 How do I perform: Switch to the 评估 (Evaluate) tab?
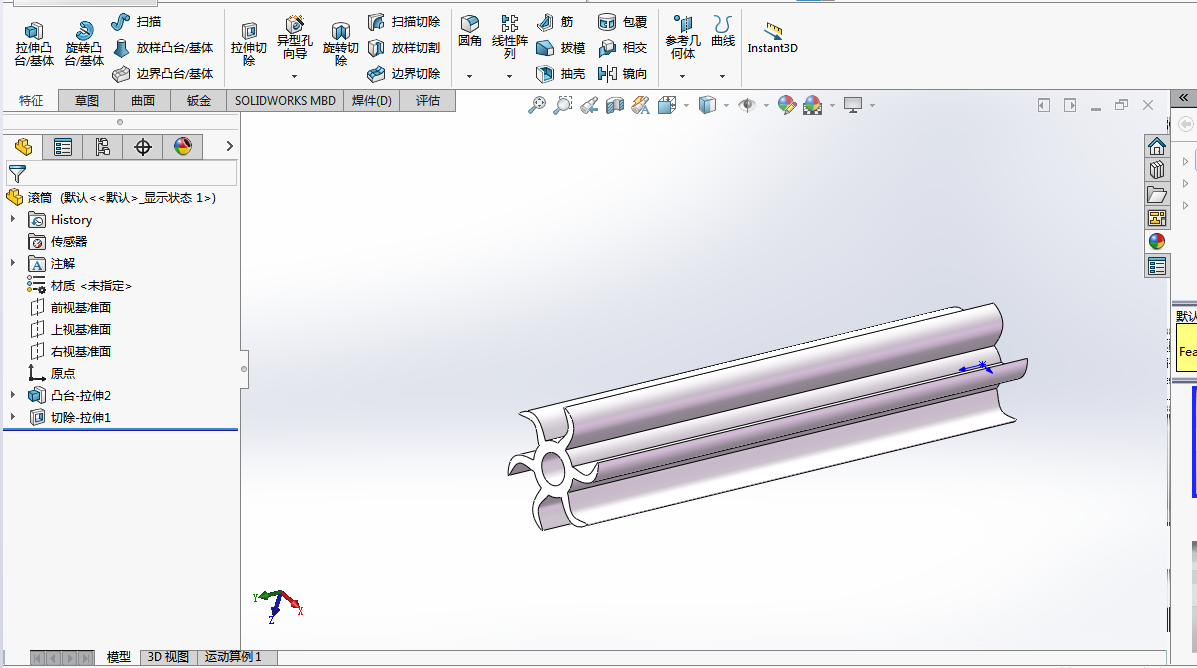pyautogui.click(x=428, y=101)
